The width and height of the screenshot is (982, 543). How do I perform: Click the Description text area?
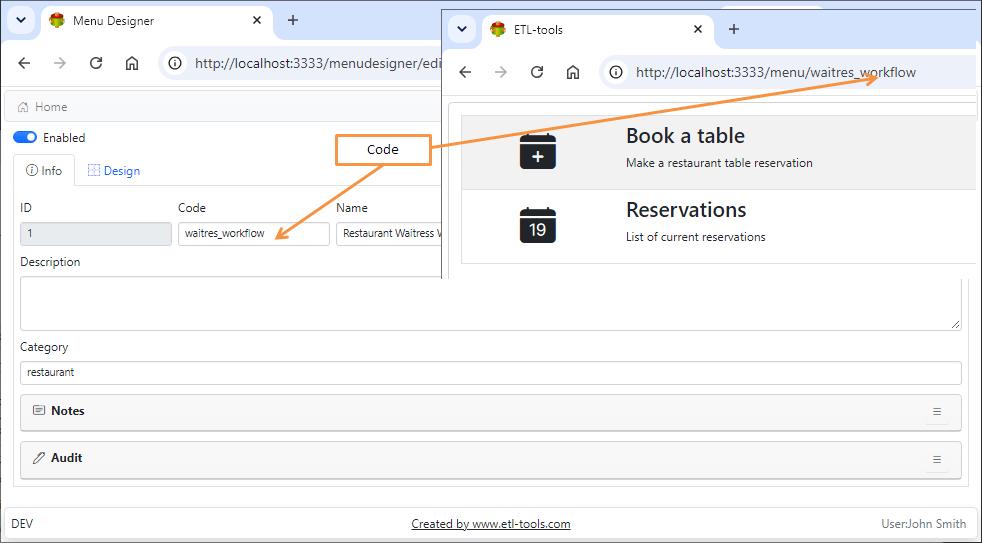click(x=490, y=304)
